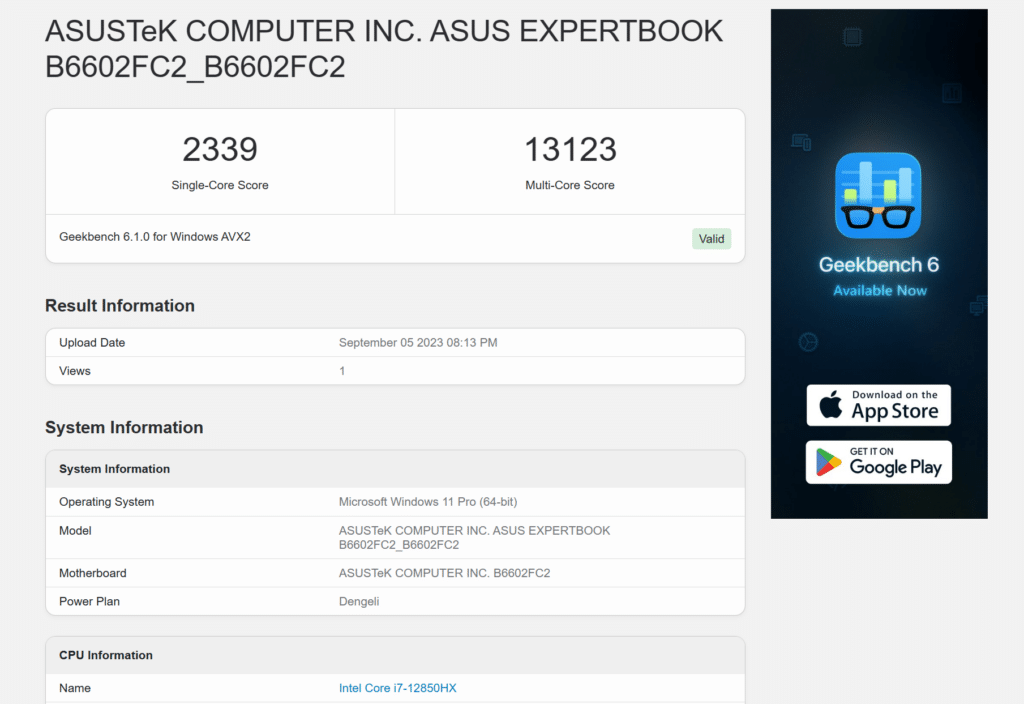
Task: Click the multi-core score 13123
Action: click(x=570, y=150)
